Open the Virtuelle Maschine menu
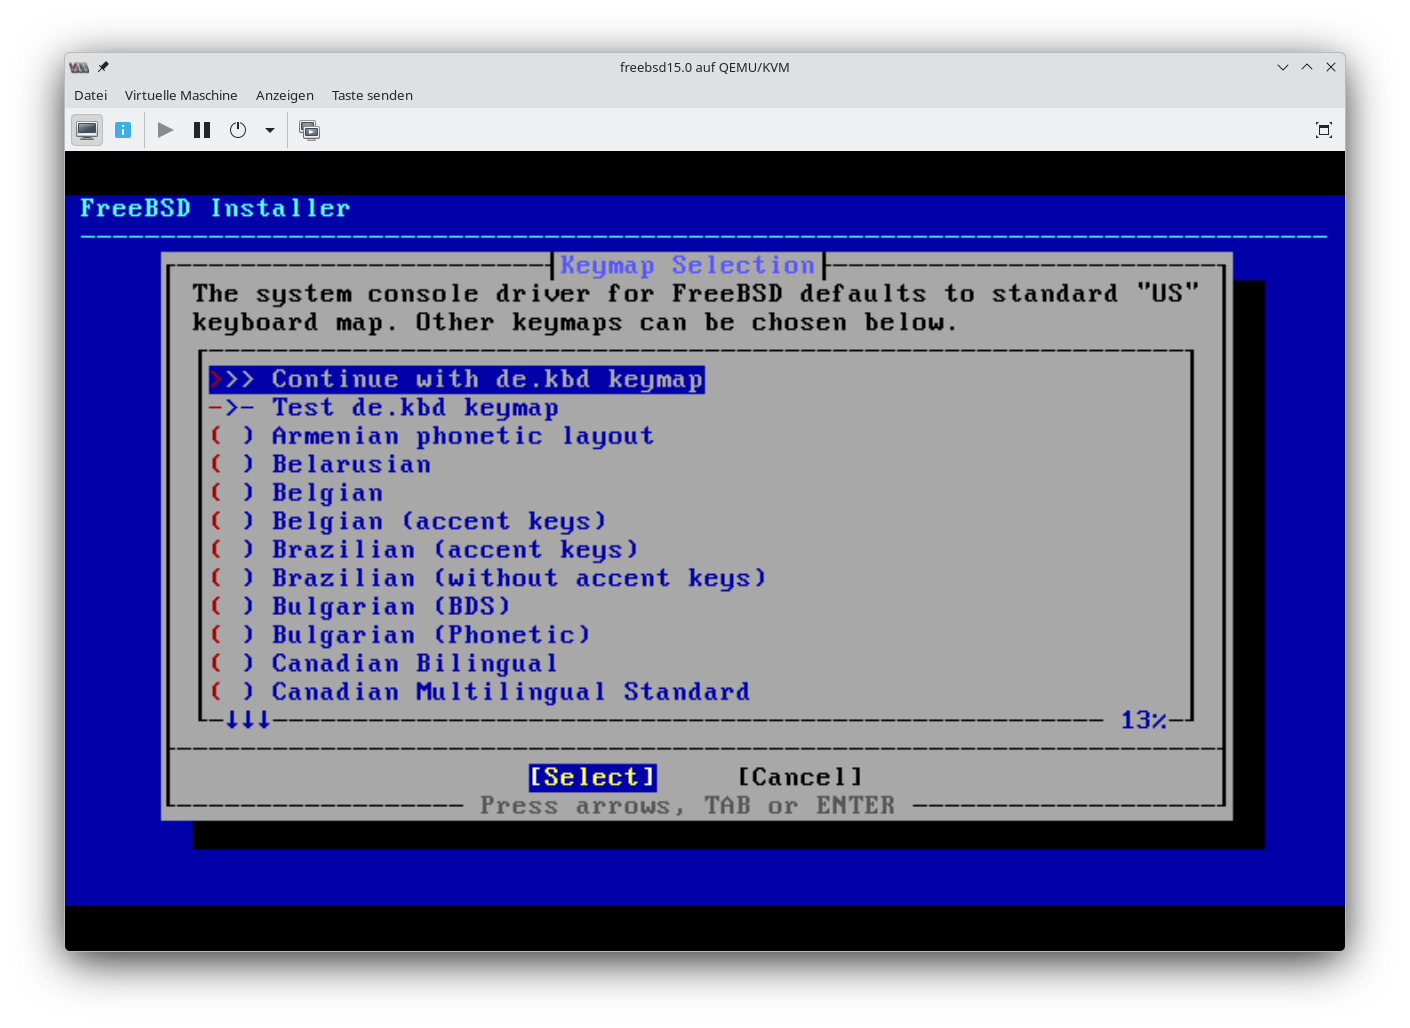Image resolution: width=1410 pixels, height=1028 pixels. [181, 95]
